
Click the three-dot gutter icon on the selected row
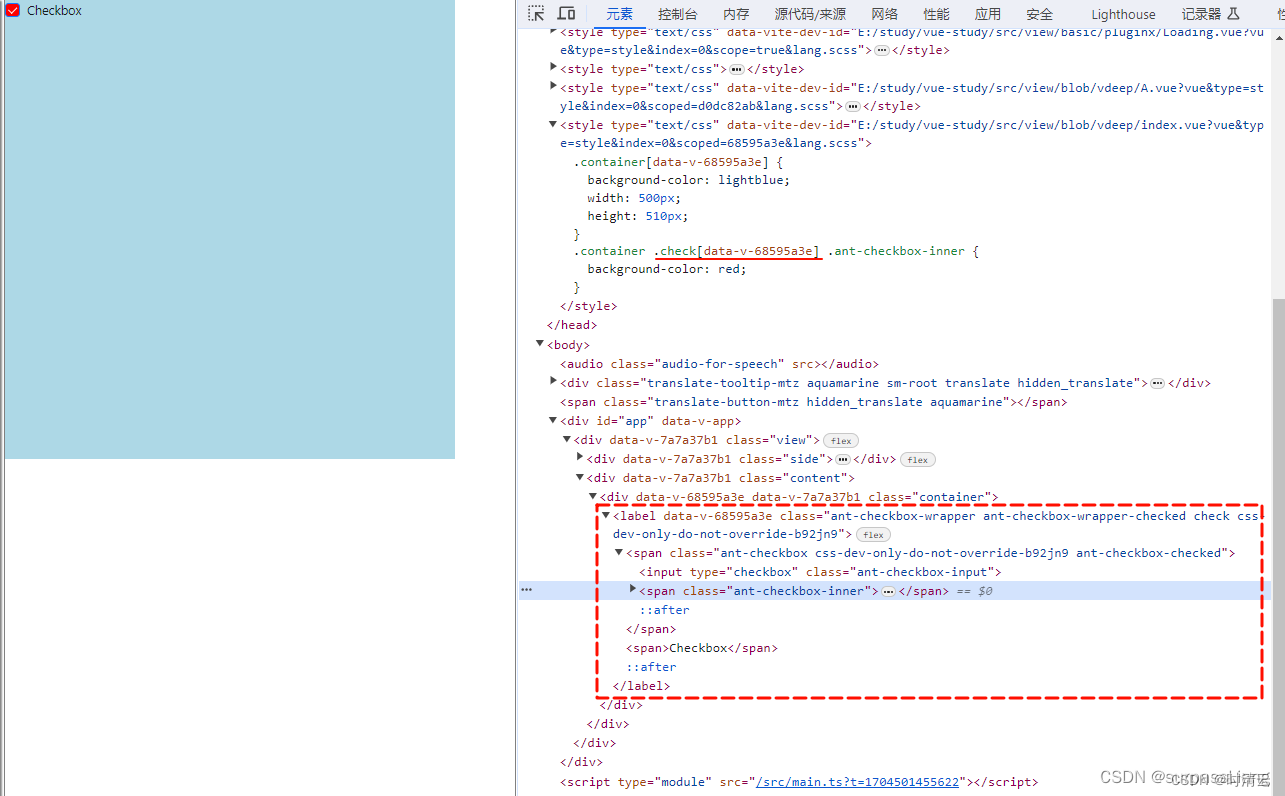[526, 590]
